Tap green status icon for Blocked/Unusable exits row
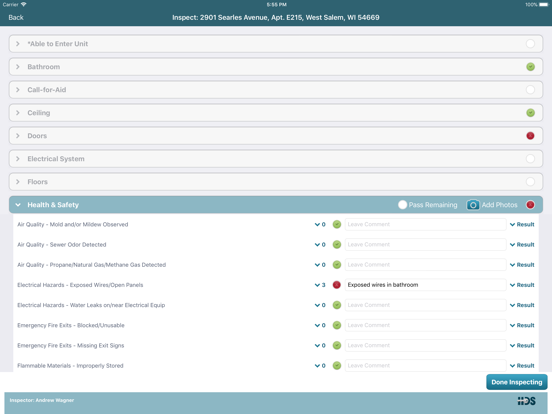This screenshot has width=552, height=414. point(337,325)
